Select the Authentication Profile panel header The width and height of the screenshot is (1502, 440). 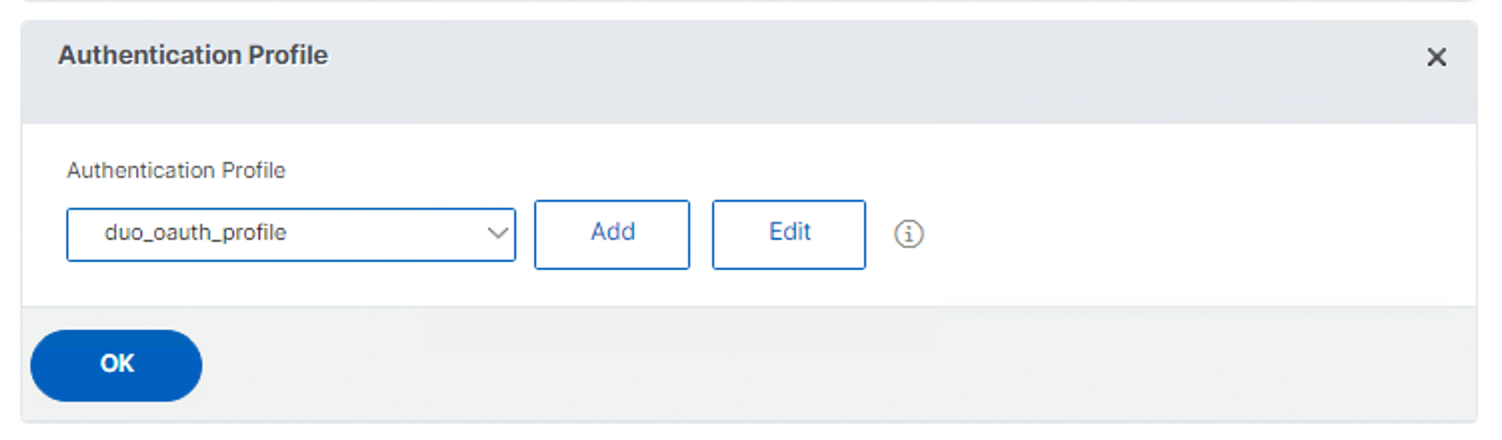(x=193, y=56)
